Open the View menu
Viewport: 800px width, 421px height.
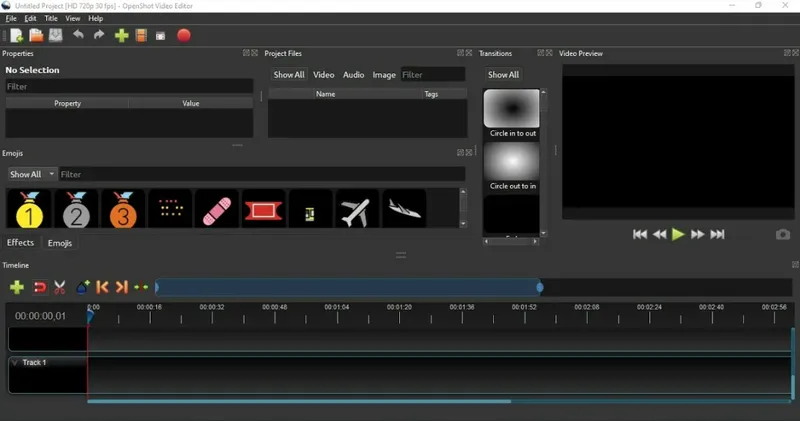(x=72, y=18)
